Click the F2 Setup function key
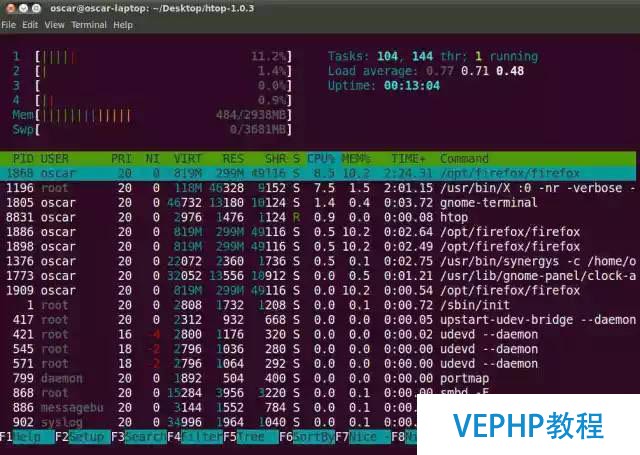The height and width of the screenshot is (455, 640). click(x=82, y=437)
